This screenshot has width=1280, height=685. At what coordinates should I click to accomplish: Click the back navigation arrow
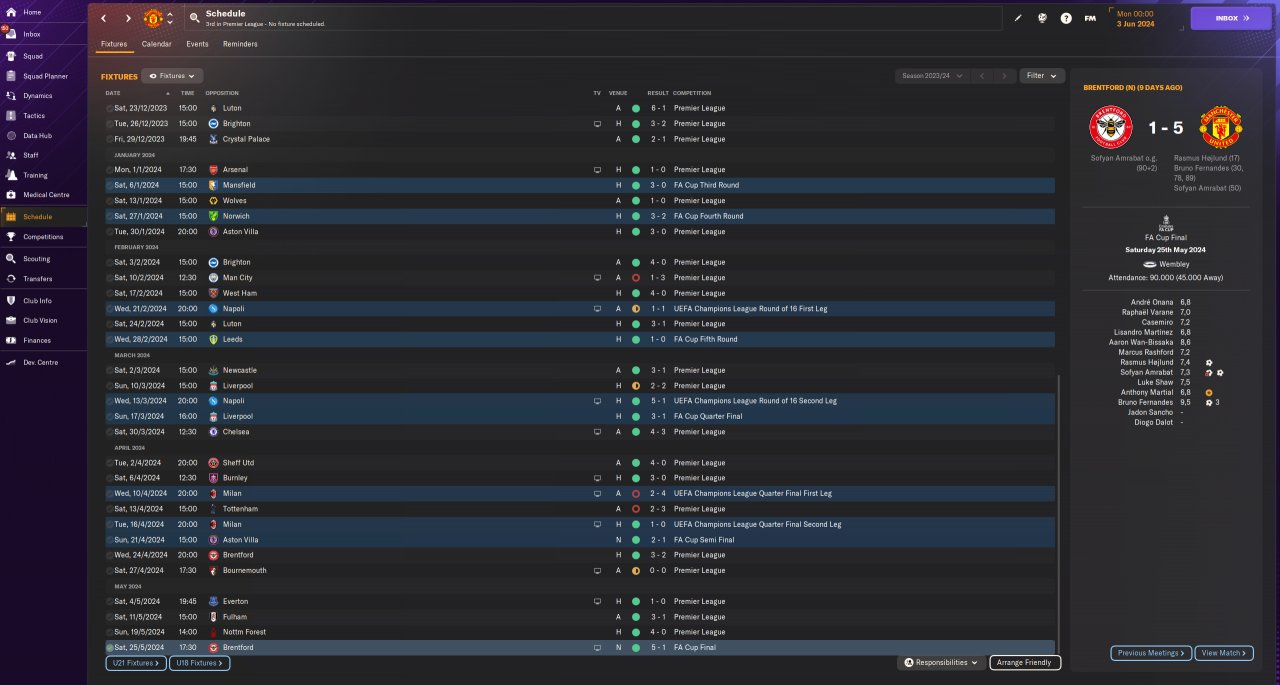point(103,18)
